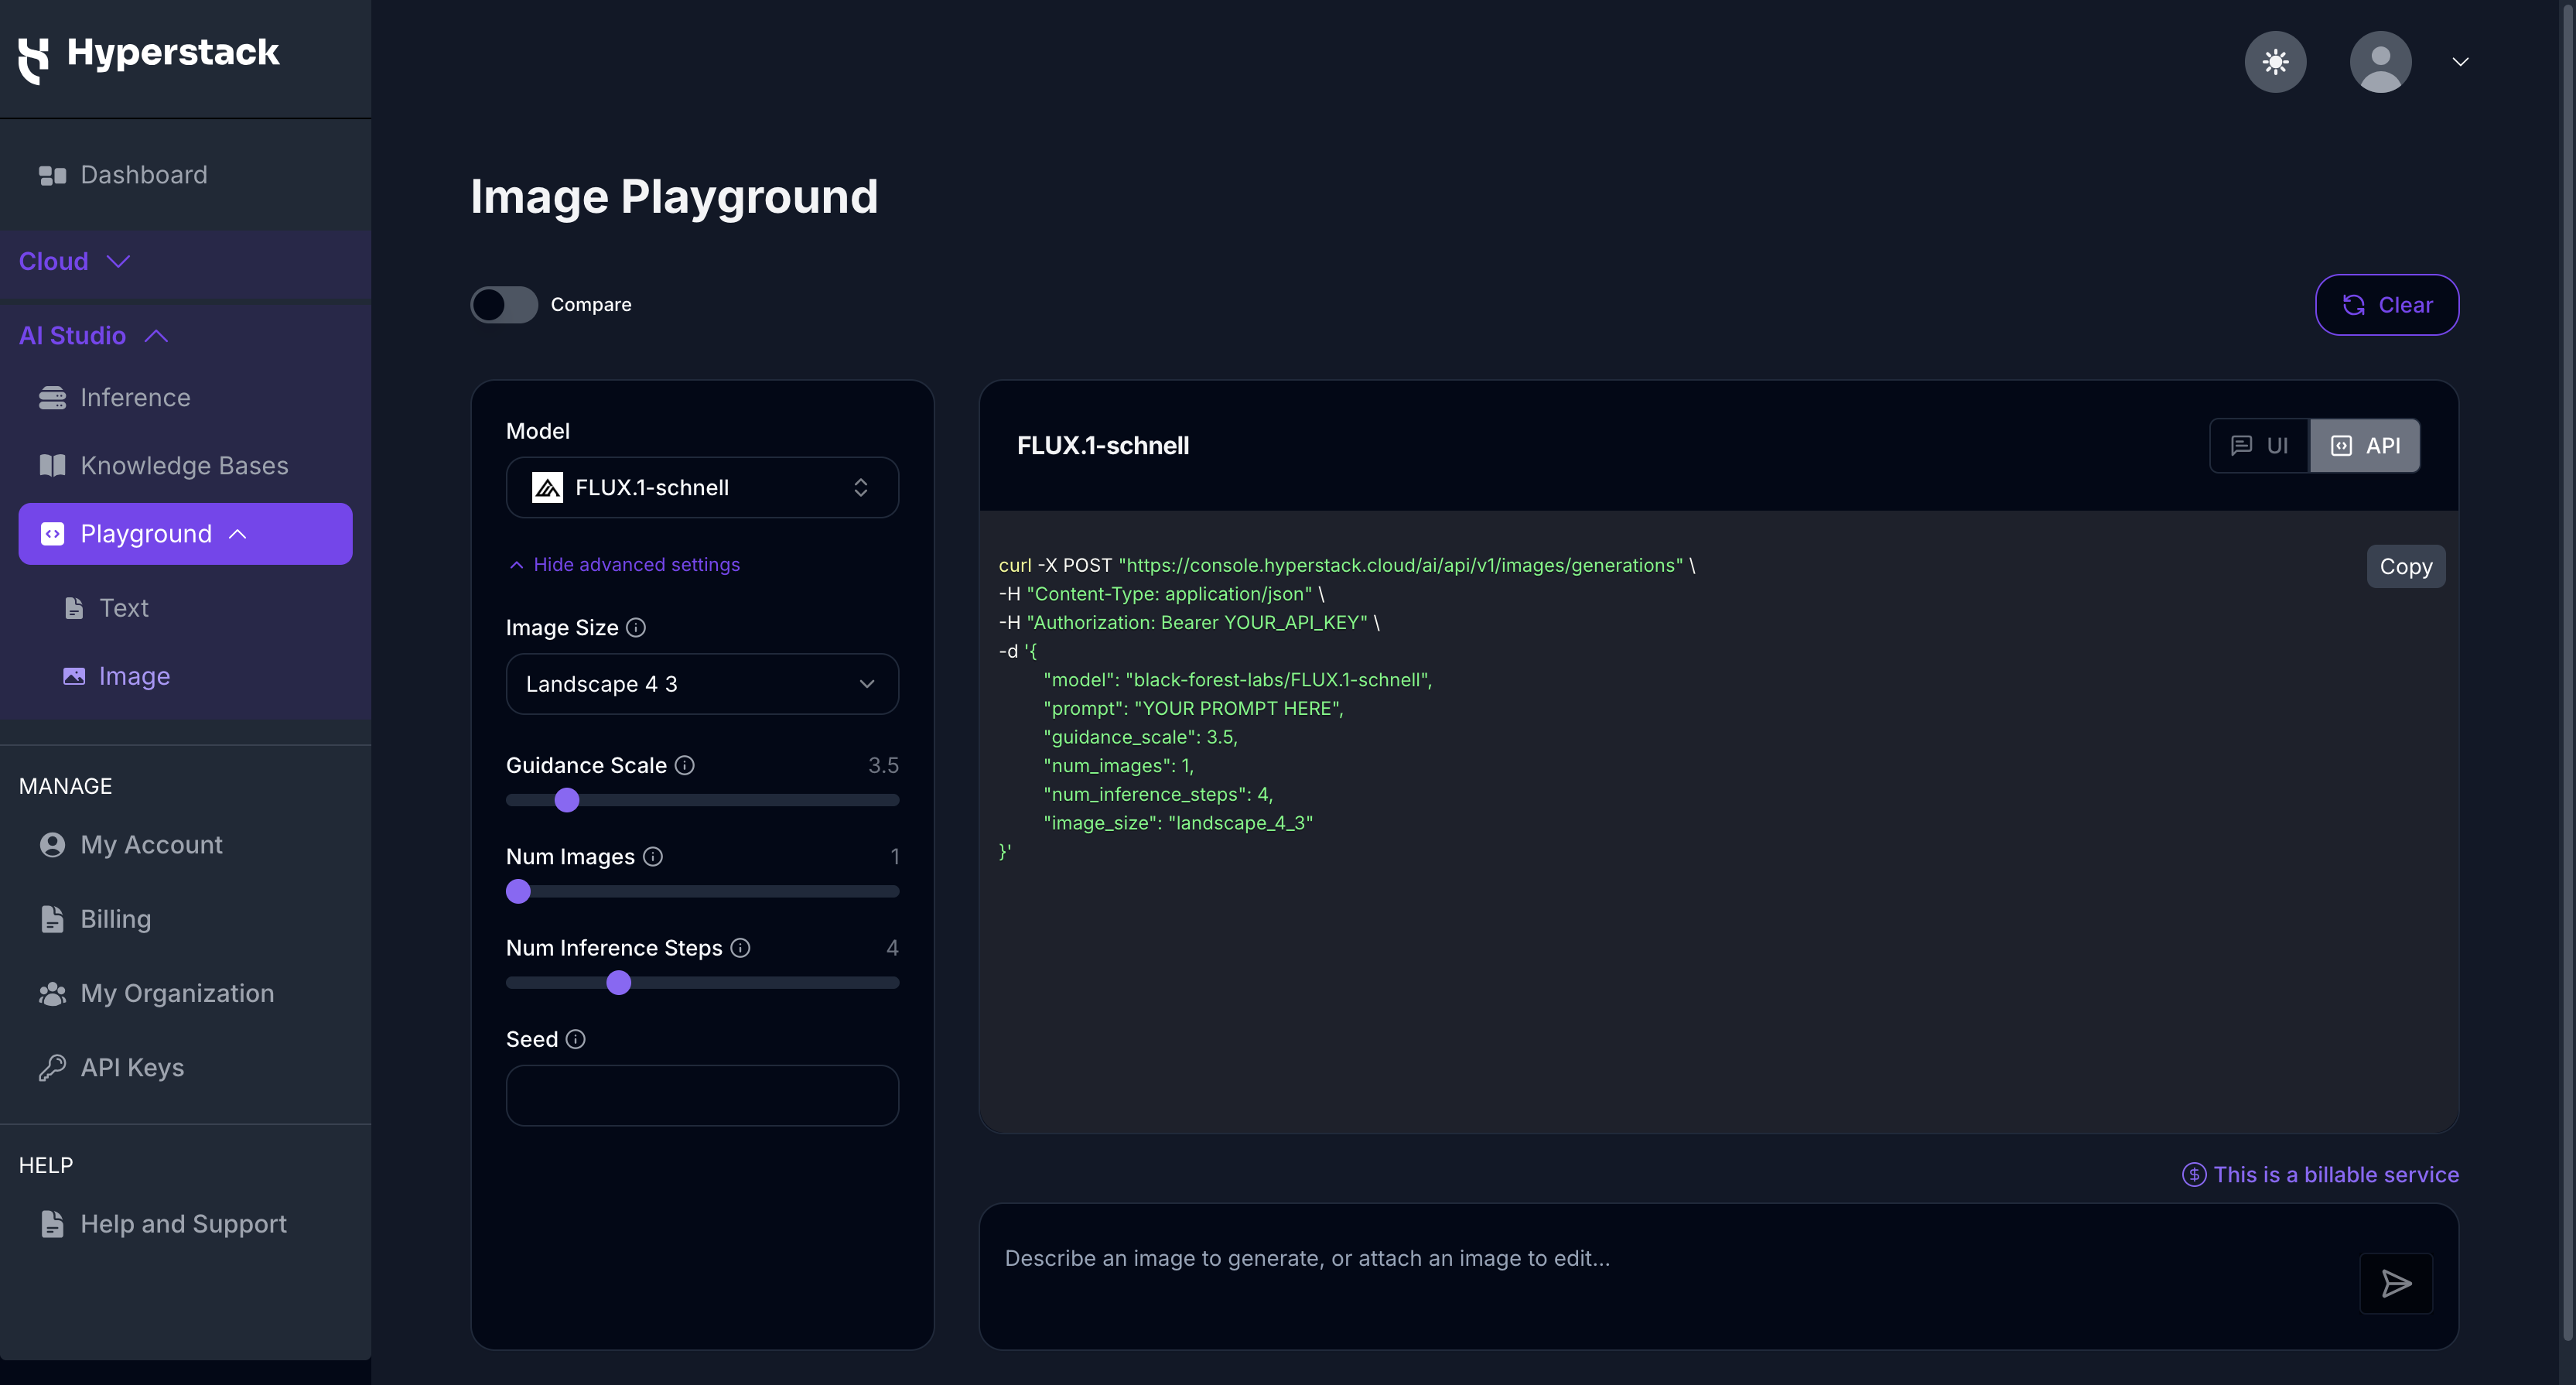This screenshot has width=2576, height=1385.
Task: Switch to the API tab
Action: tap(2364, 446)
